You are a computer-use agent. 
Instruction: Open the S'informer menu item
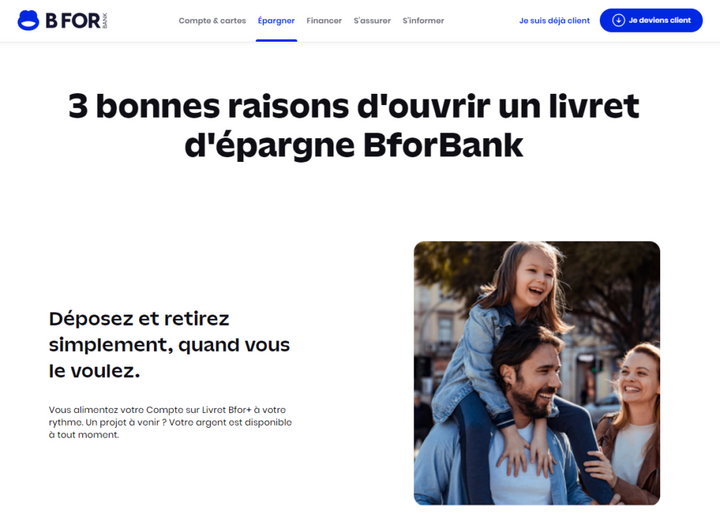pyautogui.click(x=423, y=21)
